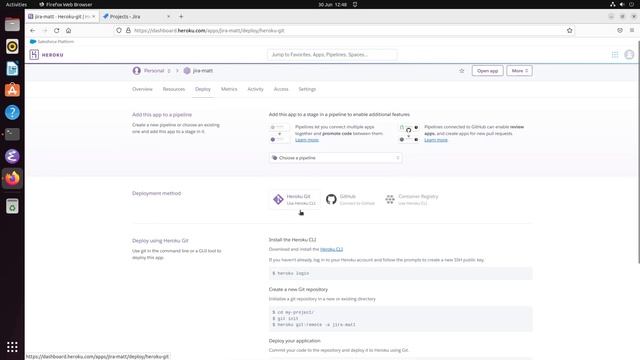
Task: Select the Deploy tab
Action: 203,89
